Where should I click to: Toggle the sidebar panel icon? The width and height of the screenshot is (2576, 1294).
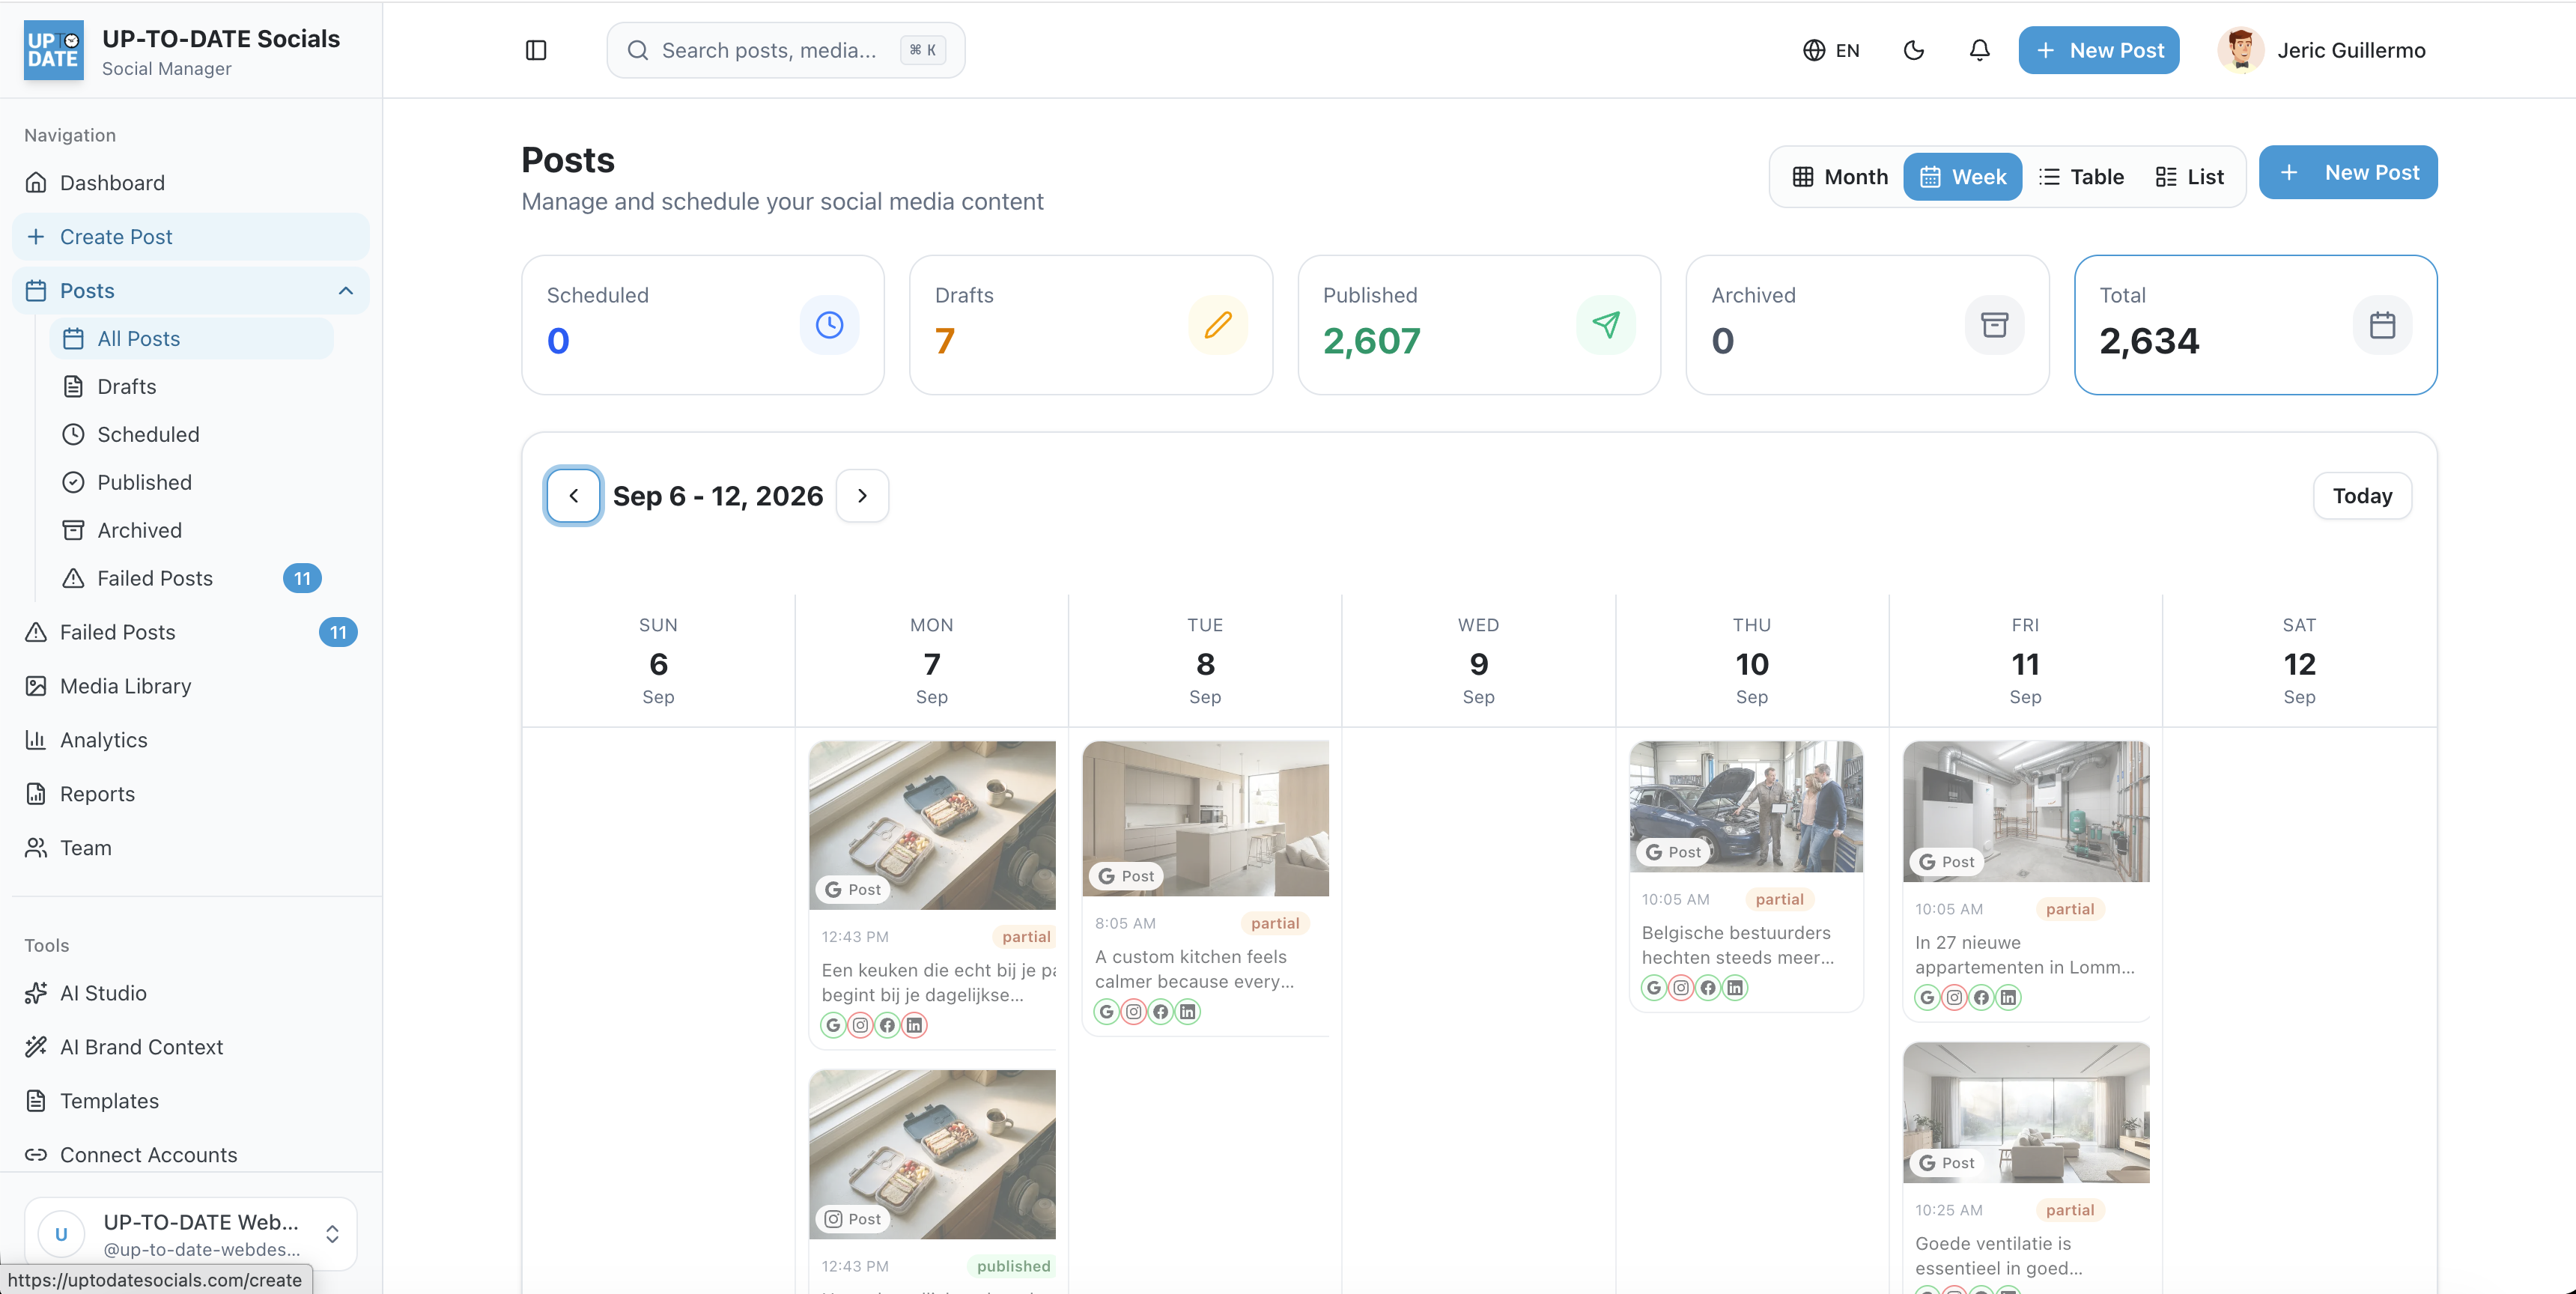(536, 50)
